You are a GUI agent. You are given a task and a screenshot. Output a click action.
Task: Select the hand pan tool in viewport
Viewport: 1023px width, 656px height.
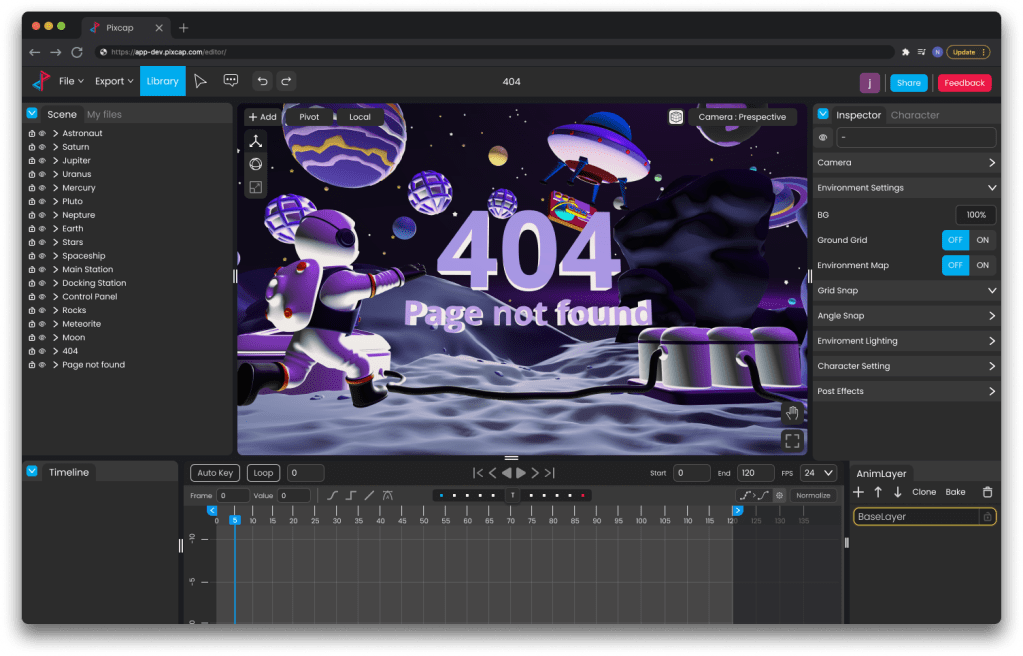coord(792,413)
